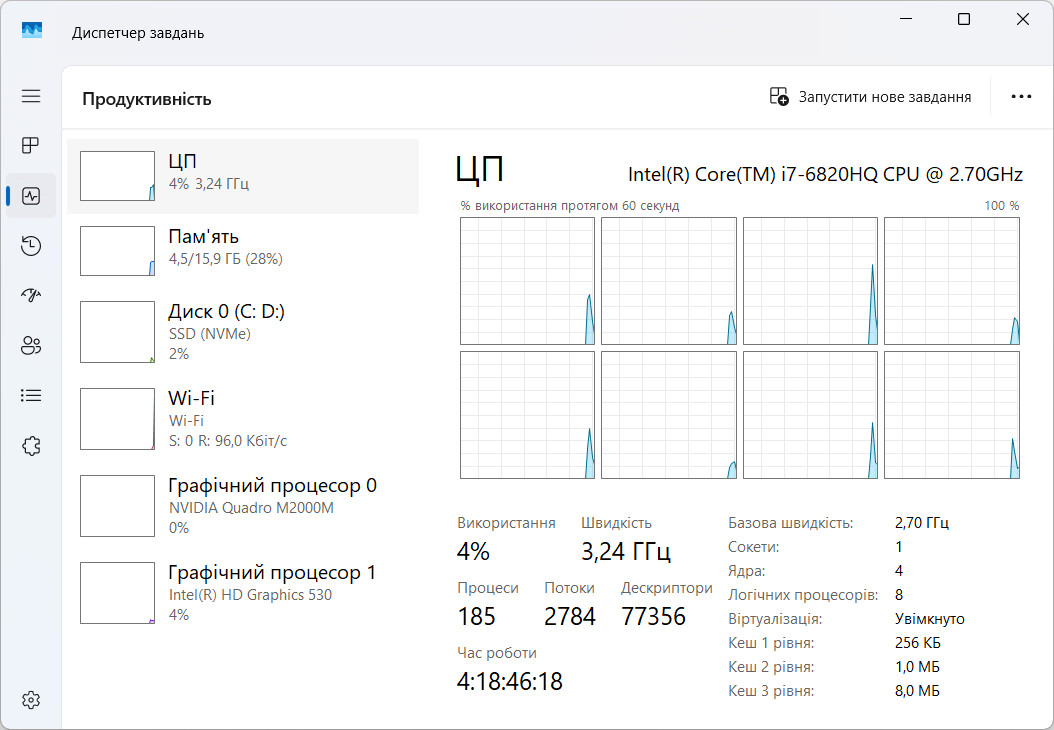
Task: Click the 100 % graph scale label
Action: coord(1002,206)
